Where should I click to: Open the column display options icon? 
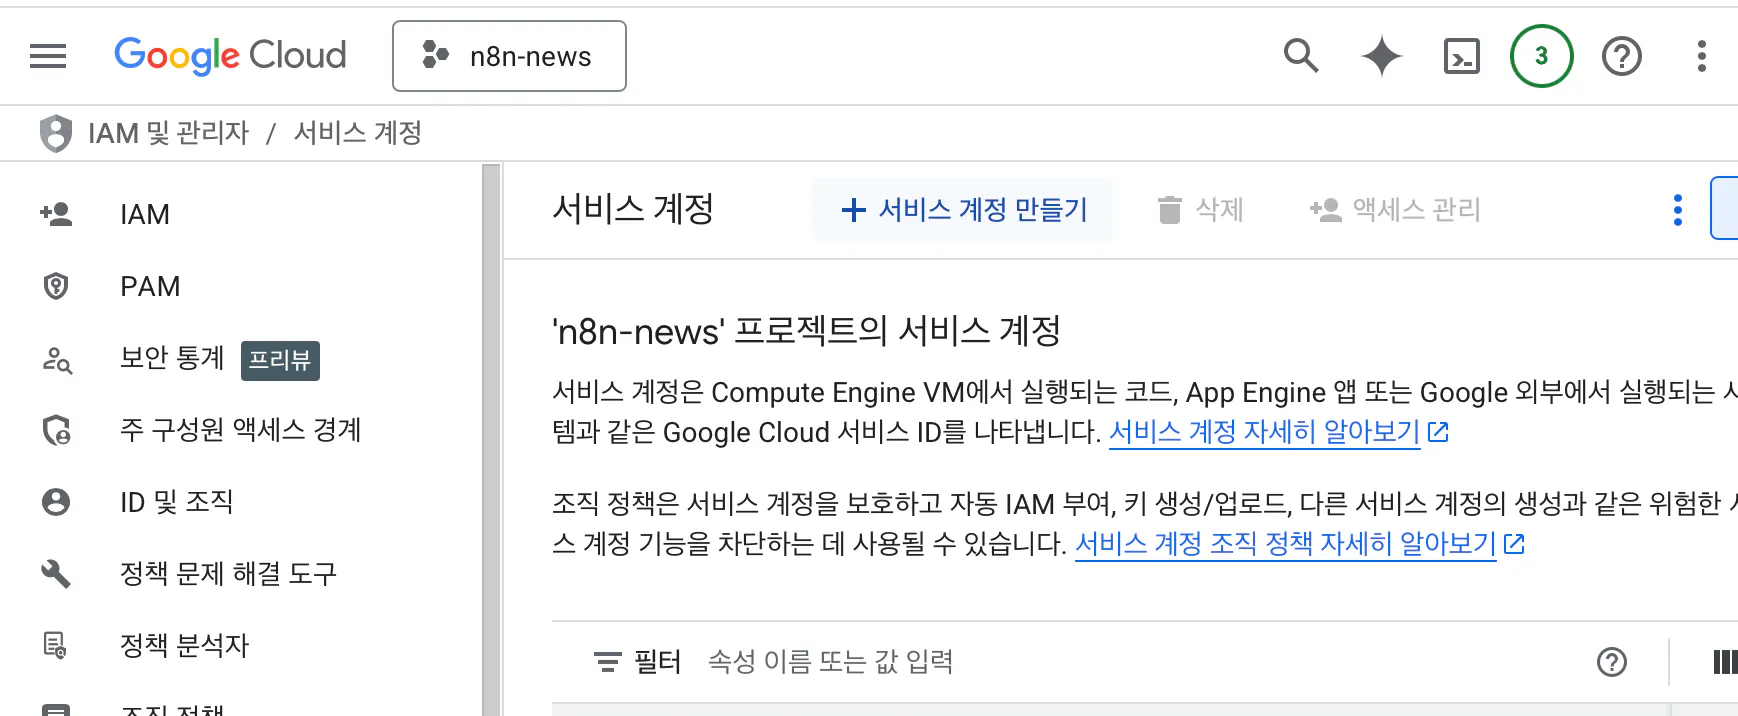[1724, 662]
